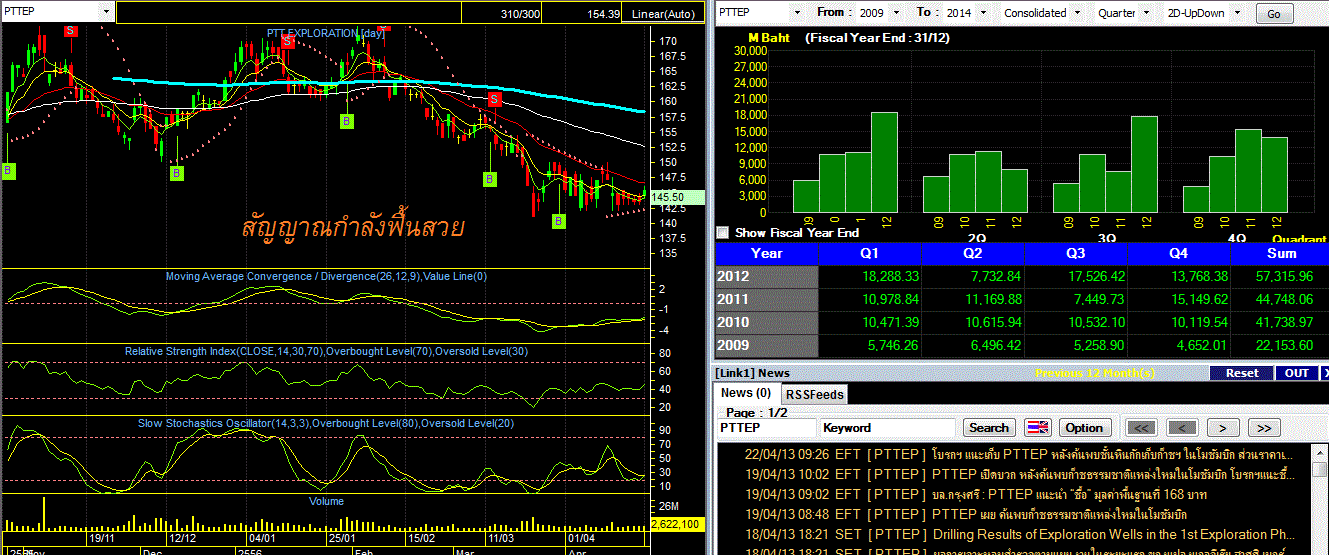1329x555 pixels.
Task: Click the Slow Stochastics Oscillator indicator title
Action: click(x=326, y=423)
